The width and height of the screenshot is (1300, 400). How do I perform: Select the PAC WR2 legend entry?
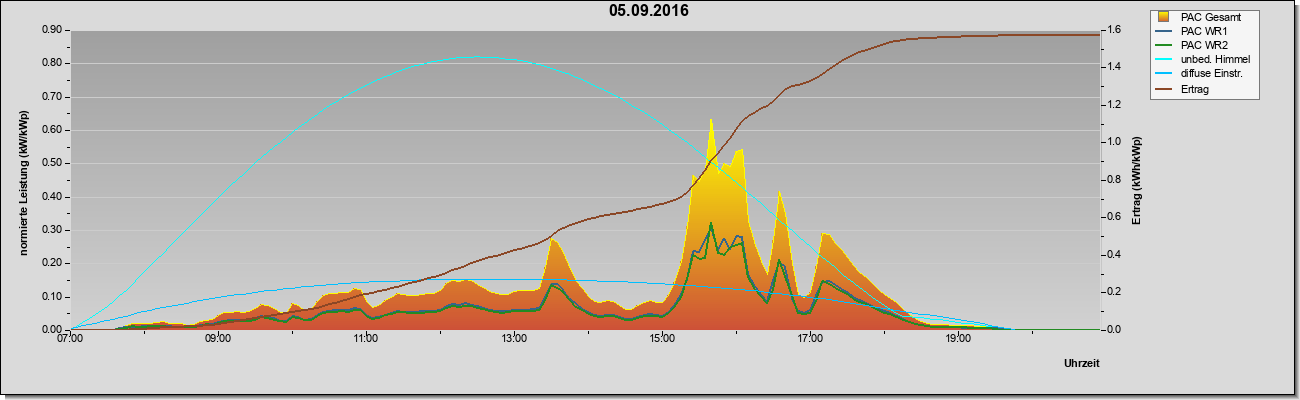pos(1203,45)
